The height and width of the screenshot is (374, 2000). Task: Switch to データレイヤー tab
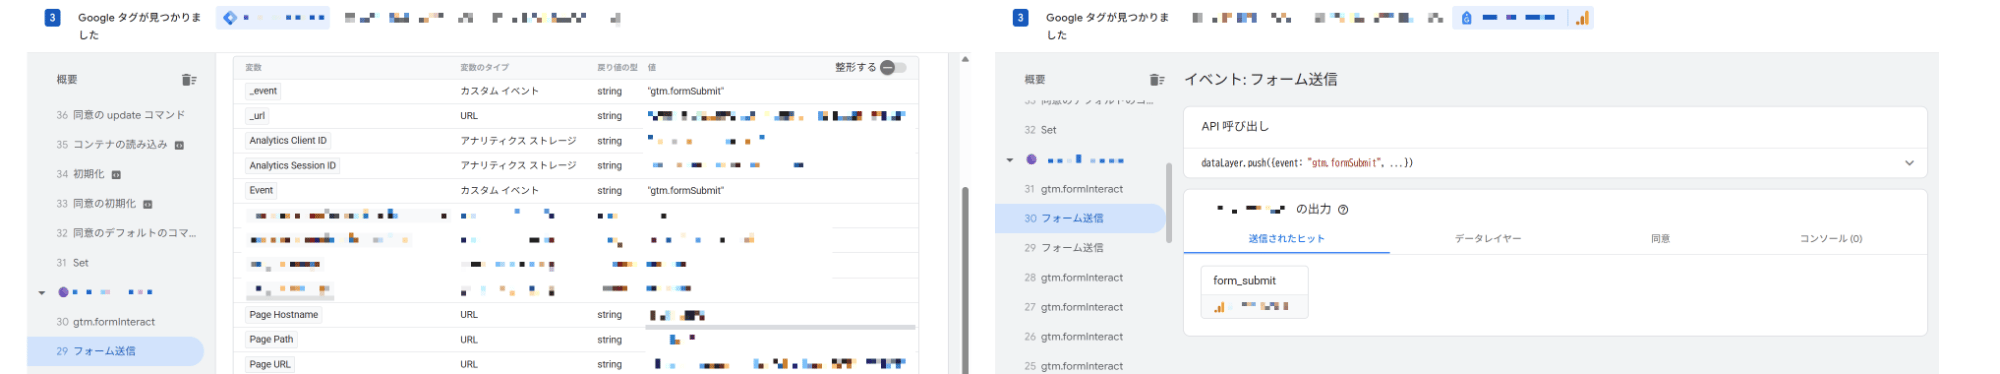1488,239
